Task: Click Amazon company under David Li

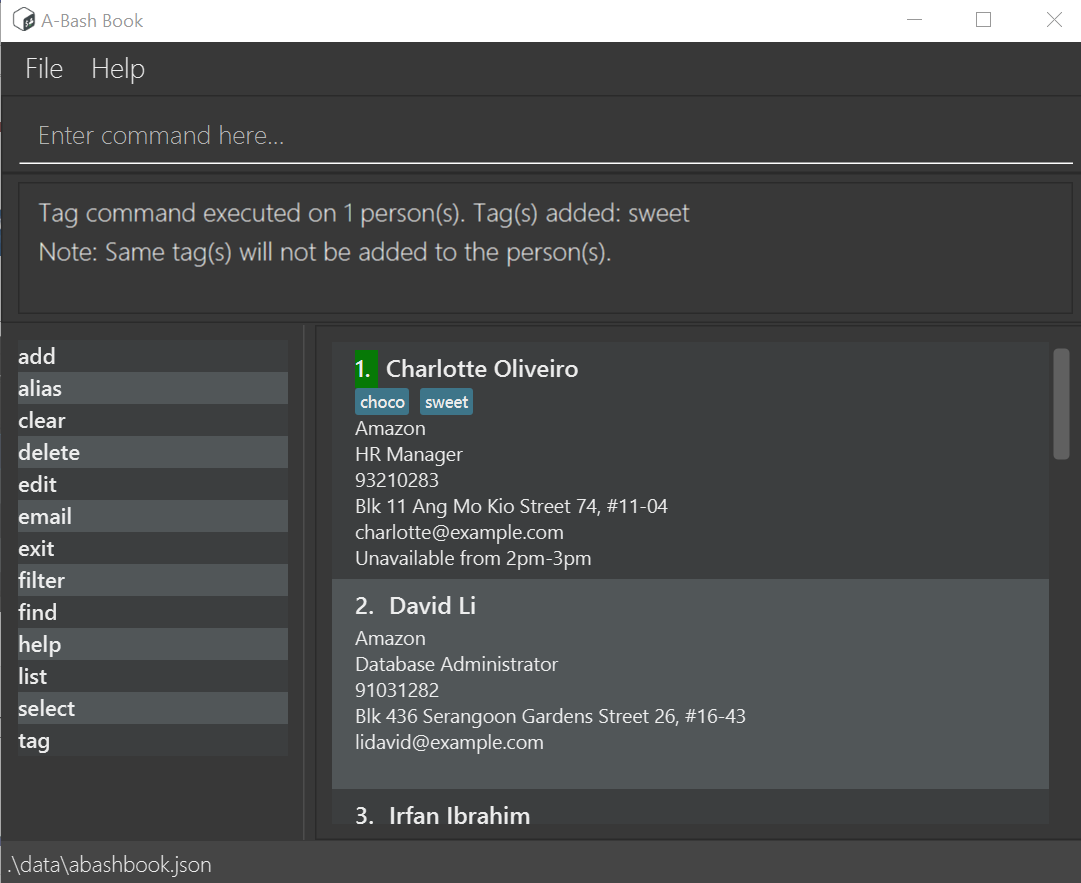Action: coord(390,638)
